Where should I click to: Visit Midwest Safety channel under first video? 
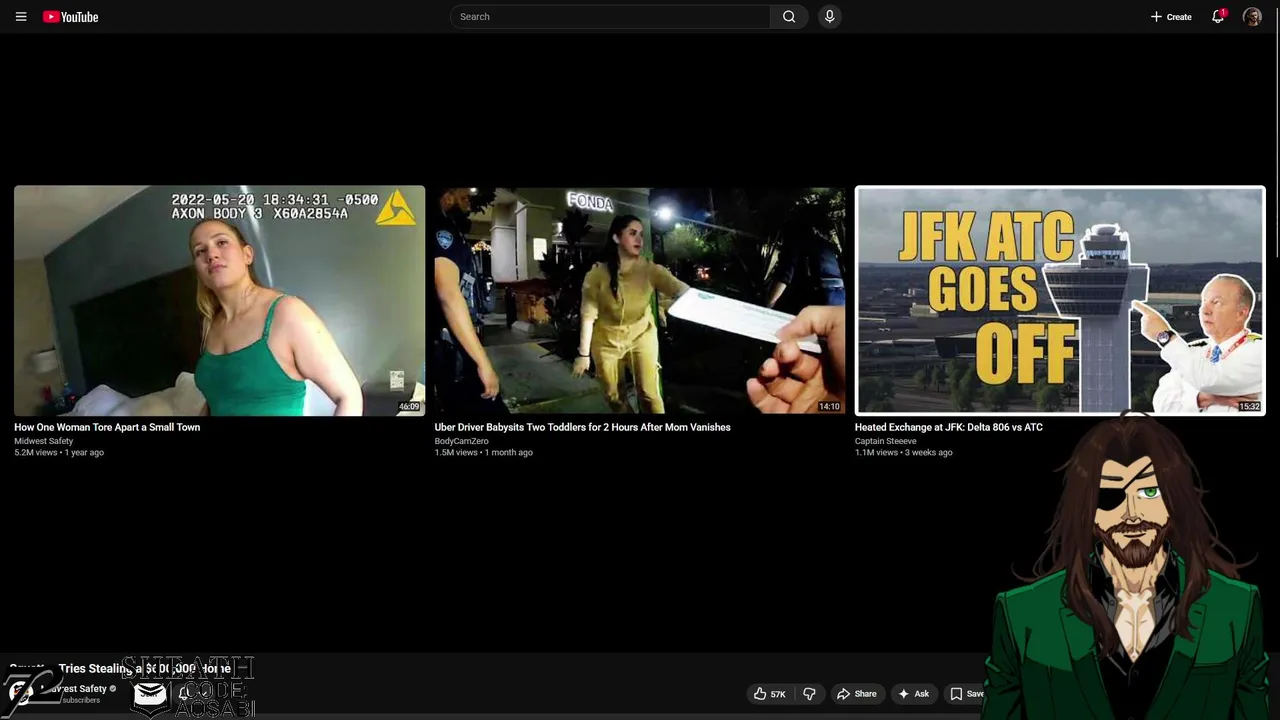click(43, 441)
